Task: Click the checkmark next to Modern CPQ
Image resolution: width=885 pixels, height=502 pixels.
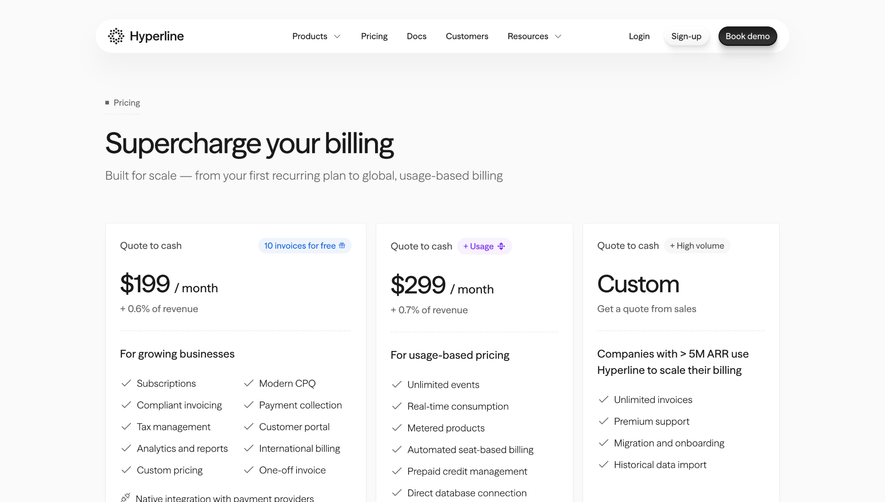Action: (248, 383)
